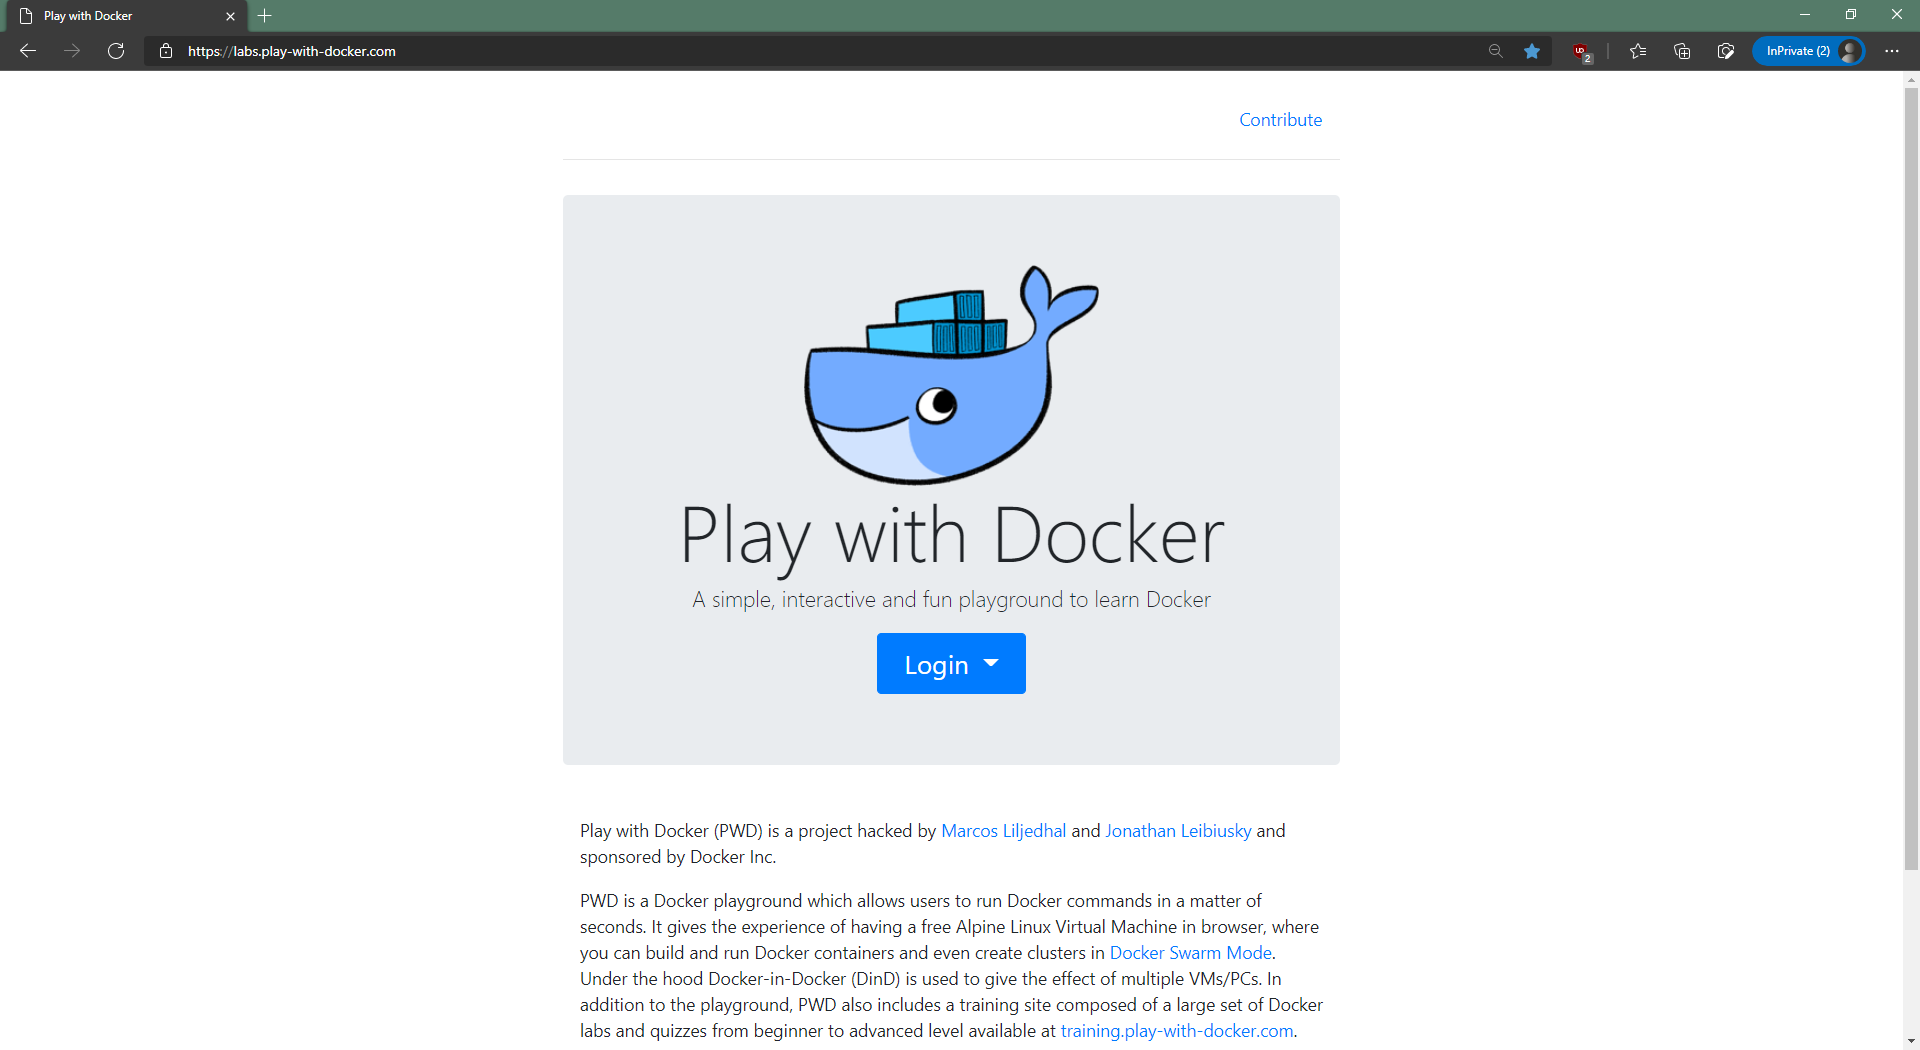
Task: Open a new browser tab
Action: pos(265,16)
